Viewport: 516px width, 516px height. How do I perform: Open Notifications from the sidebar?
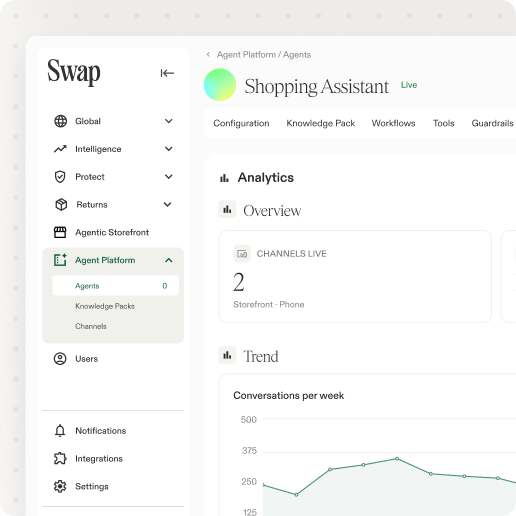pyautogui.click(x=101, y=431)
